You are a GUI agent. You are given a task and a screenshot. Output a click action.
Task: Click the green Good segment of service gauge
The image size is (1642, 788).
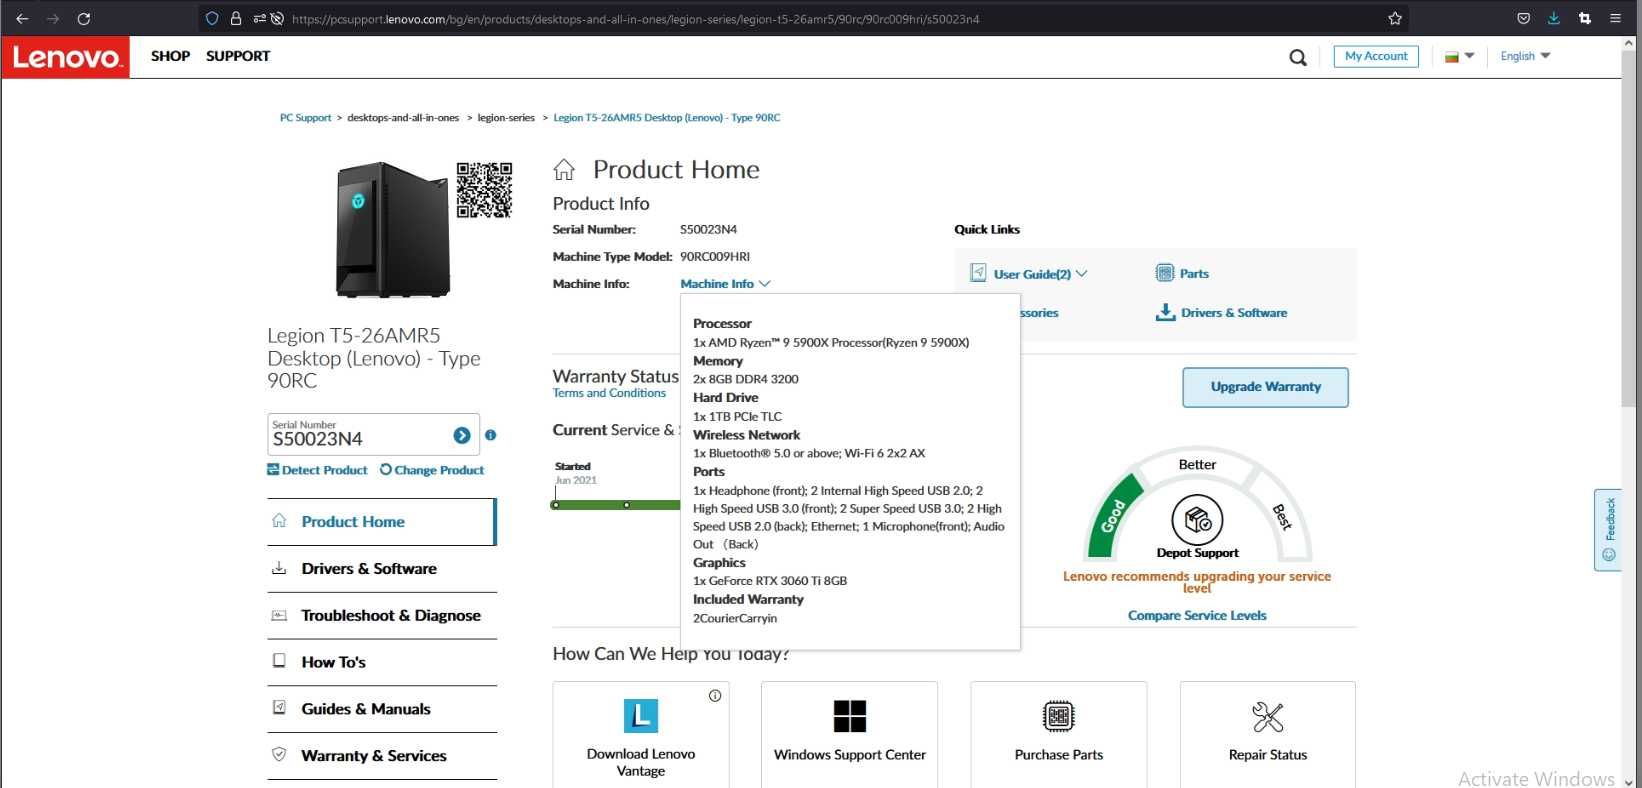point(1113,515)
